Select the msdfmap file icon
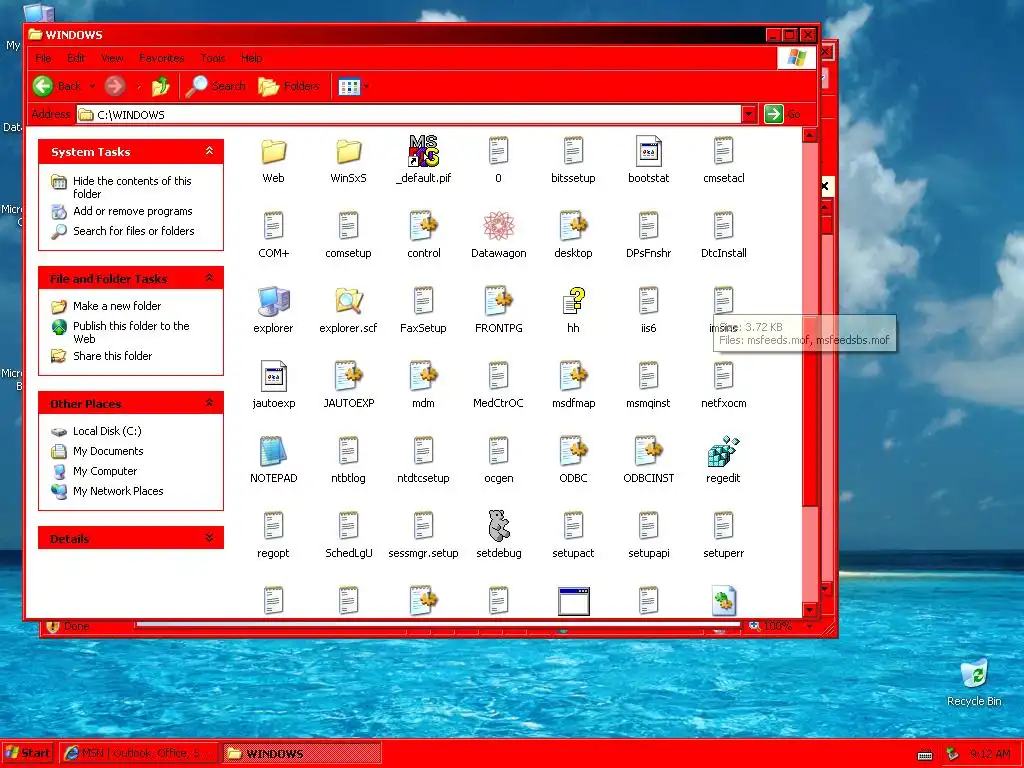The width and height of the screenshot is (1024, 768). point(573,376)
